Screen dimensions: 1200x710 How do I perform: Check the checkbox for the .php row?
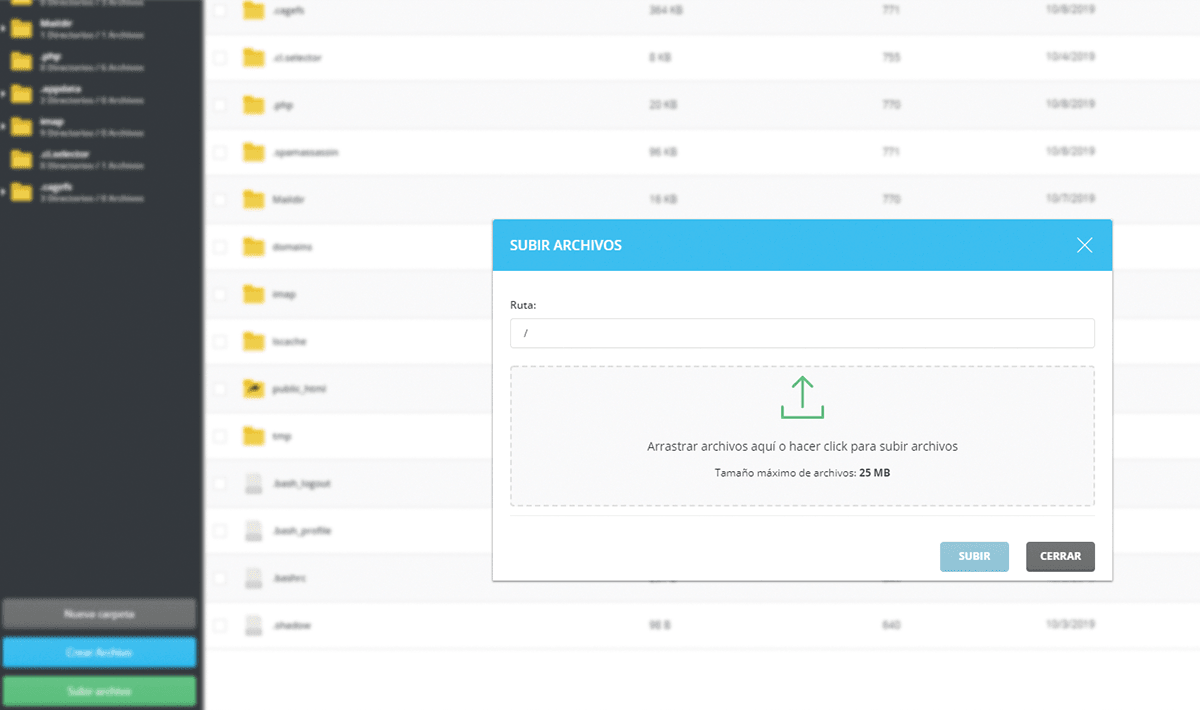(220, 105)
